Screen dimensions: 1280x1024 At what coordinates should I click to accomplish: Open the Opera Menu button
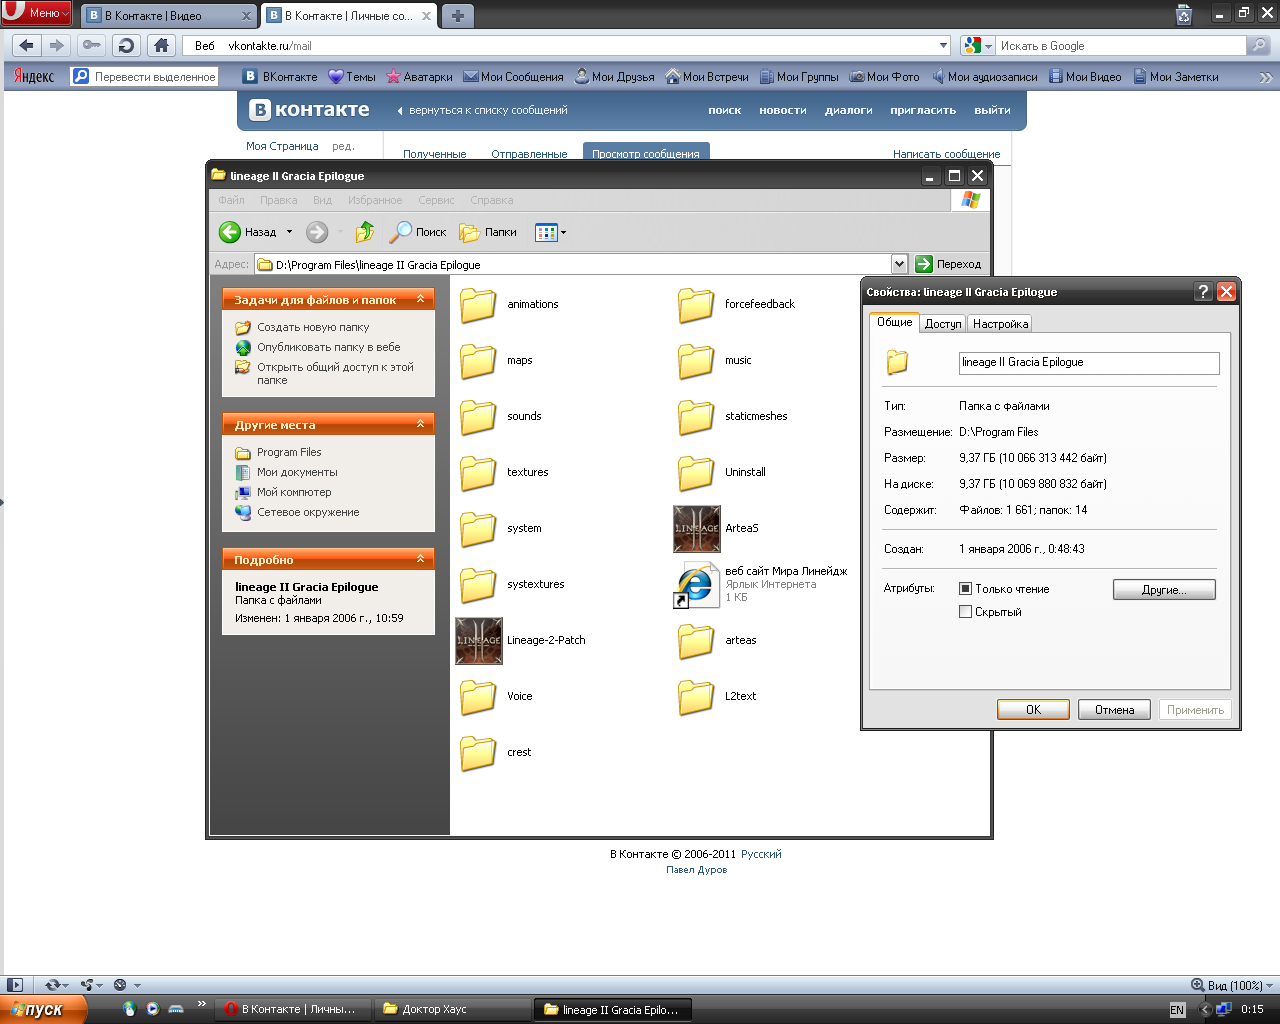[36, 13]
